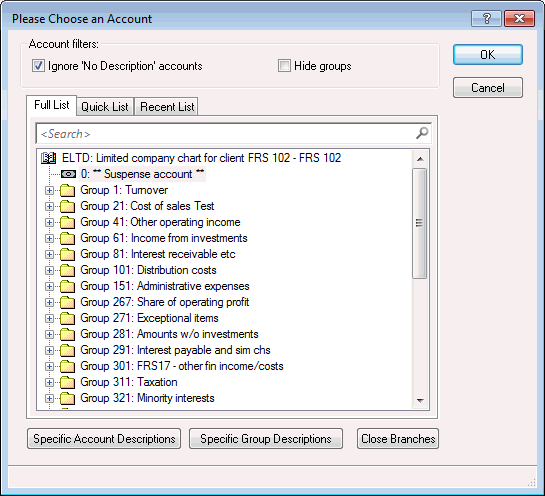545x496 pixels.
Task: Click folder icon for Group 271 Exceptional items
Action: coord(67,318)
